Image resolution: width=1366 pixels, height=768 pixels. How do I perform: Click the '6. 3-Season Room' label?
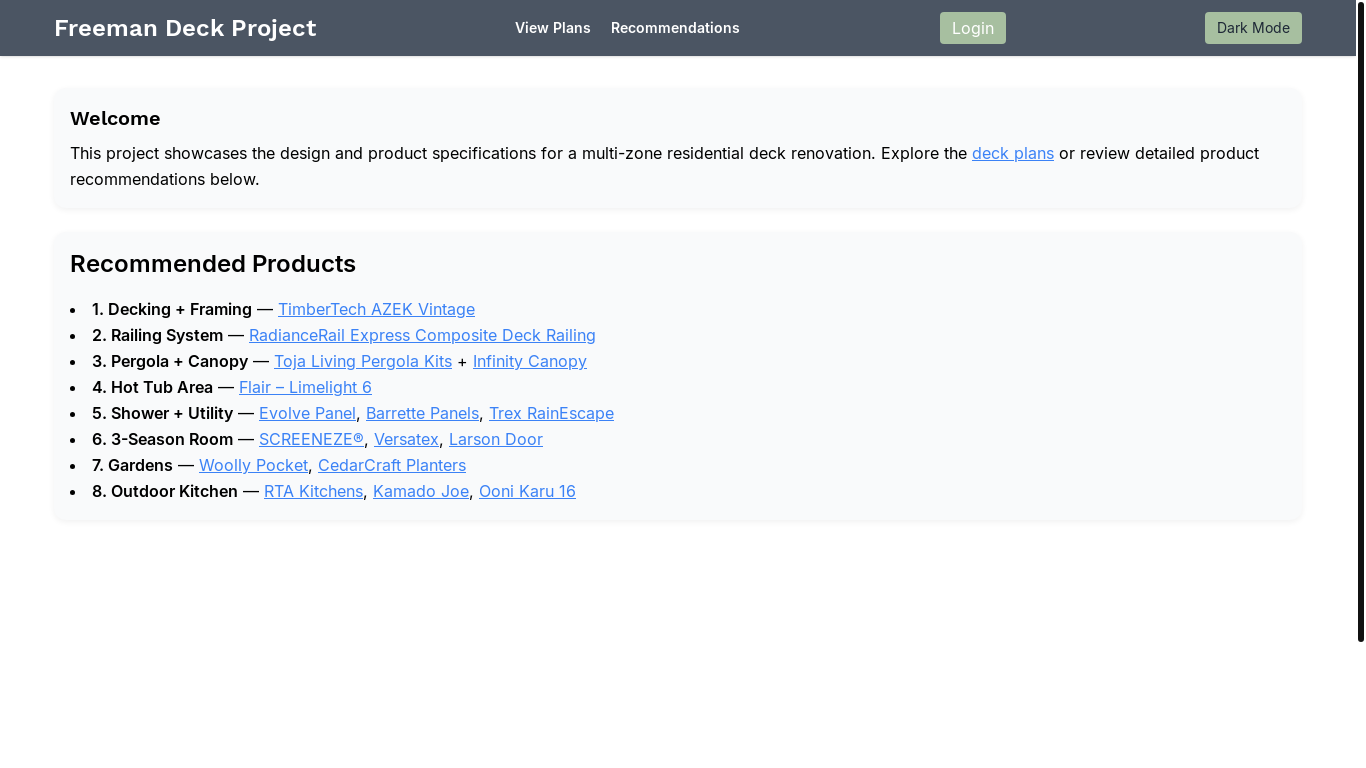162,439
